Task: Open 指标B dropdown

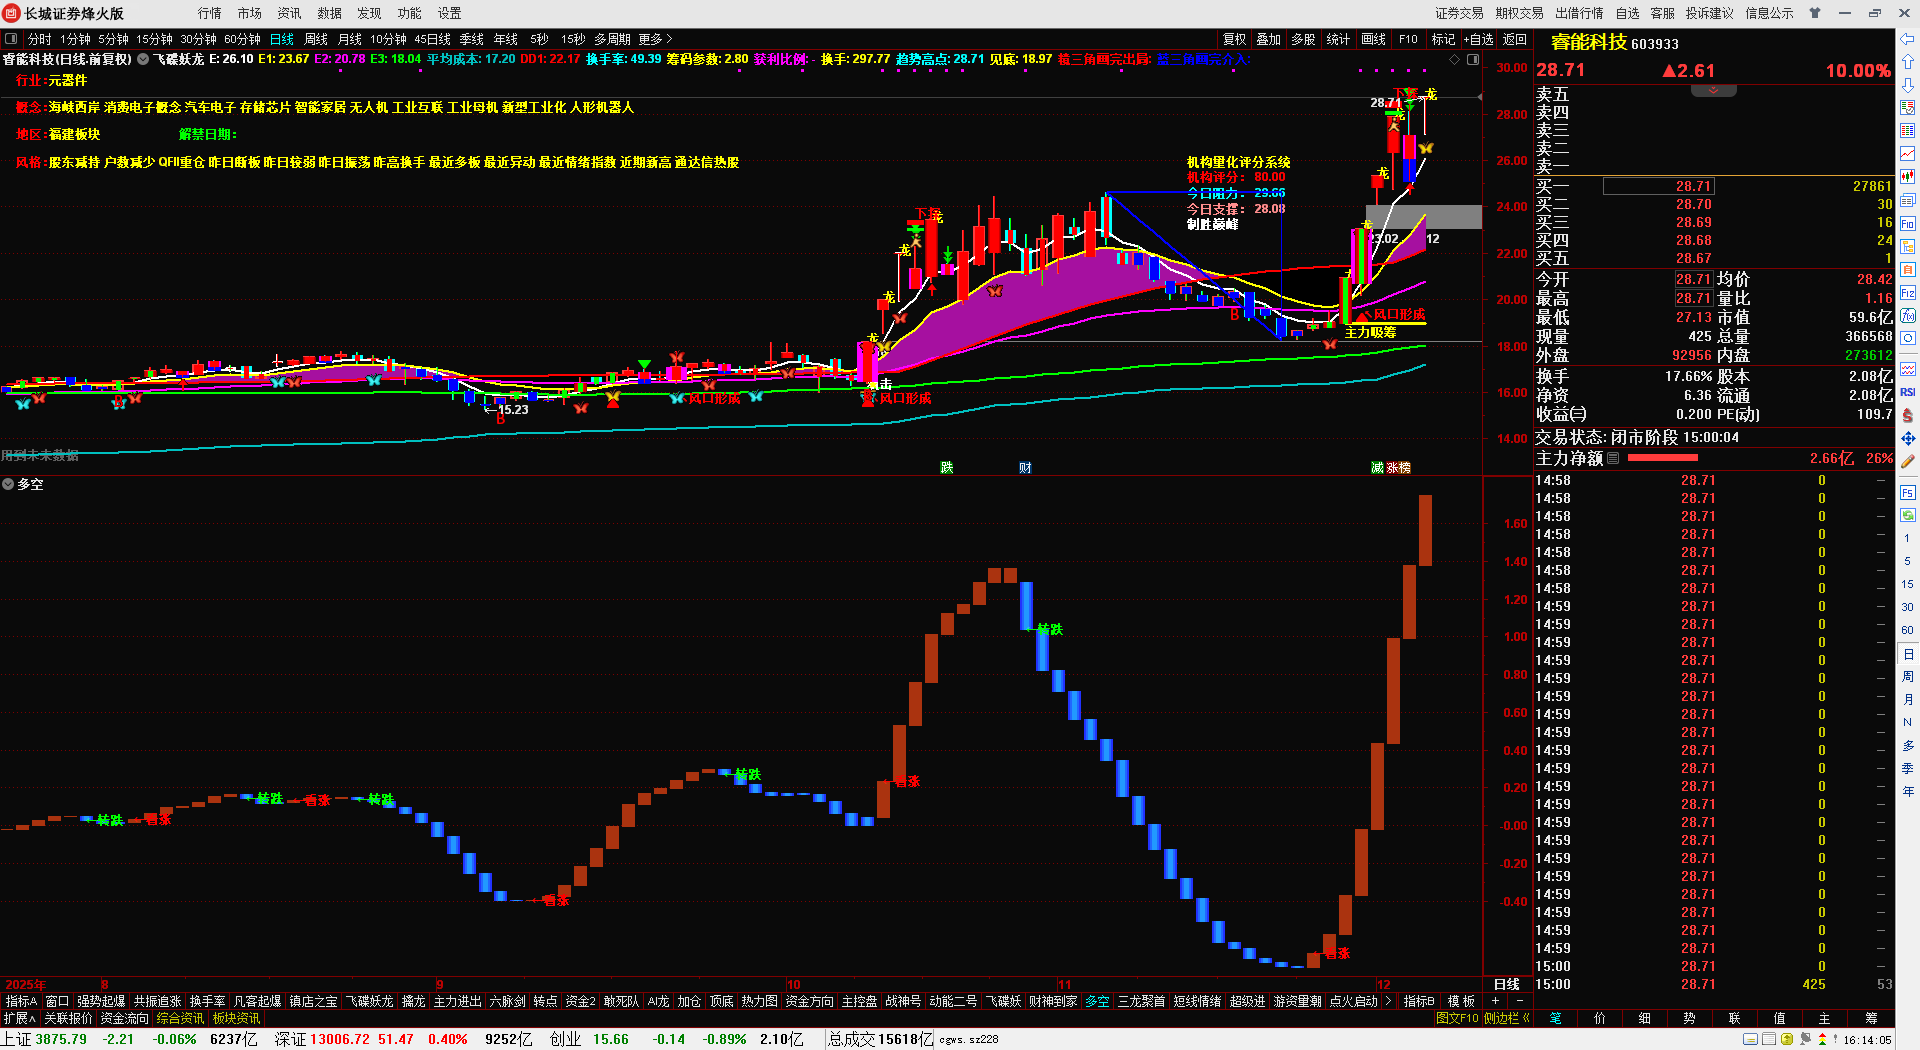Action: point(1419,1001)
